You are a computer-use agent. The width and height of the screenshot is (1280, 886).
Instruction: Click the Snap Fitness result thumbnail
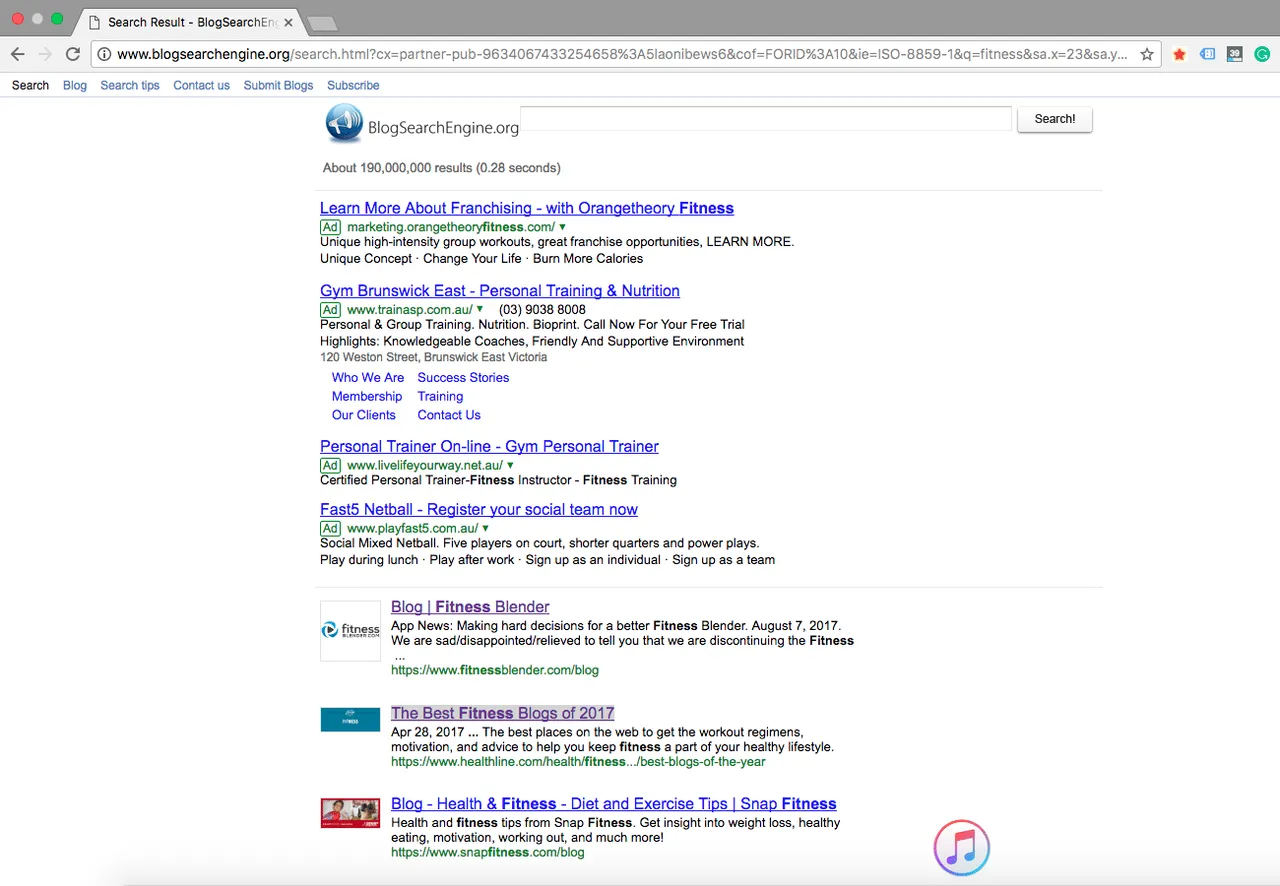click(x=350, y=812)
